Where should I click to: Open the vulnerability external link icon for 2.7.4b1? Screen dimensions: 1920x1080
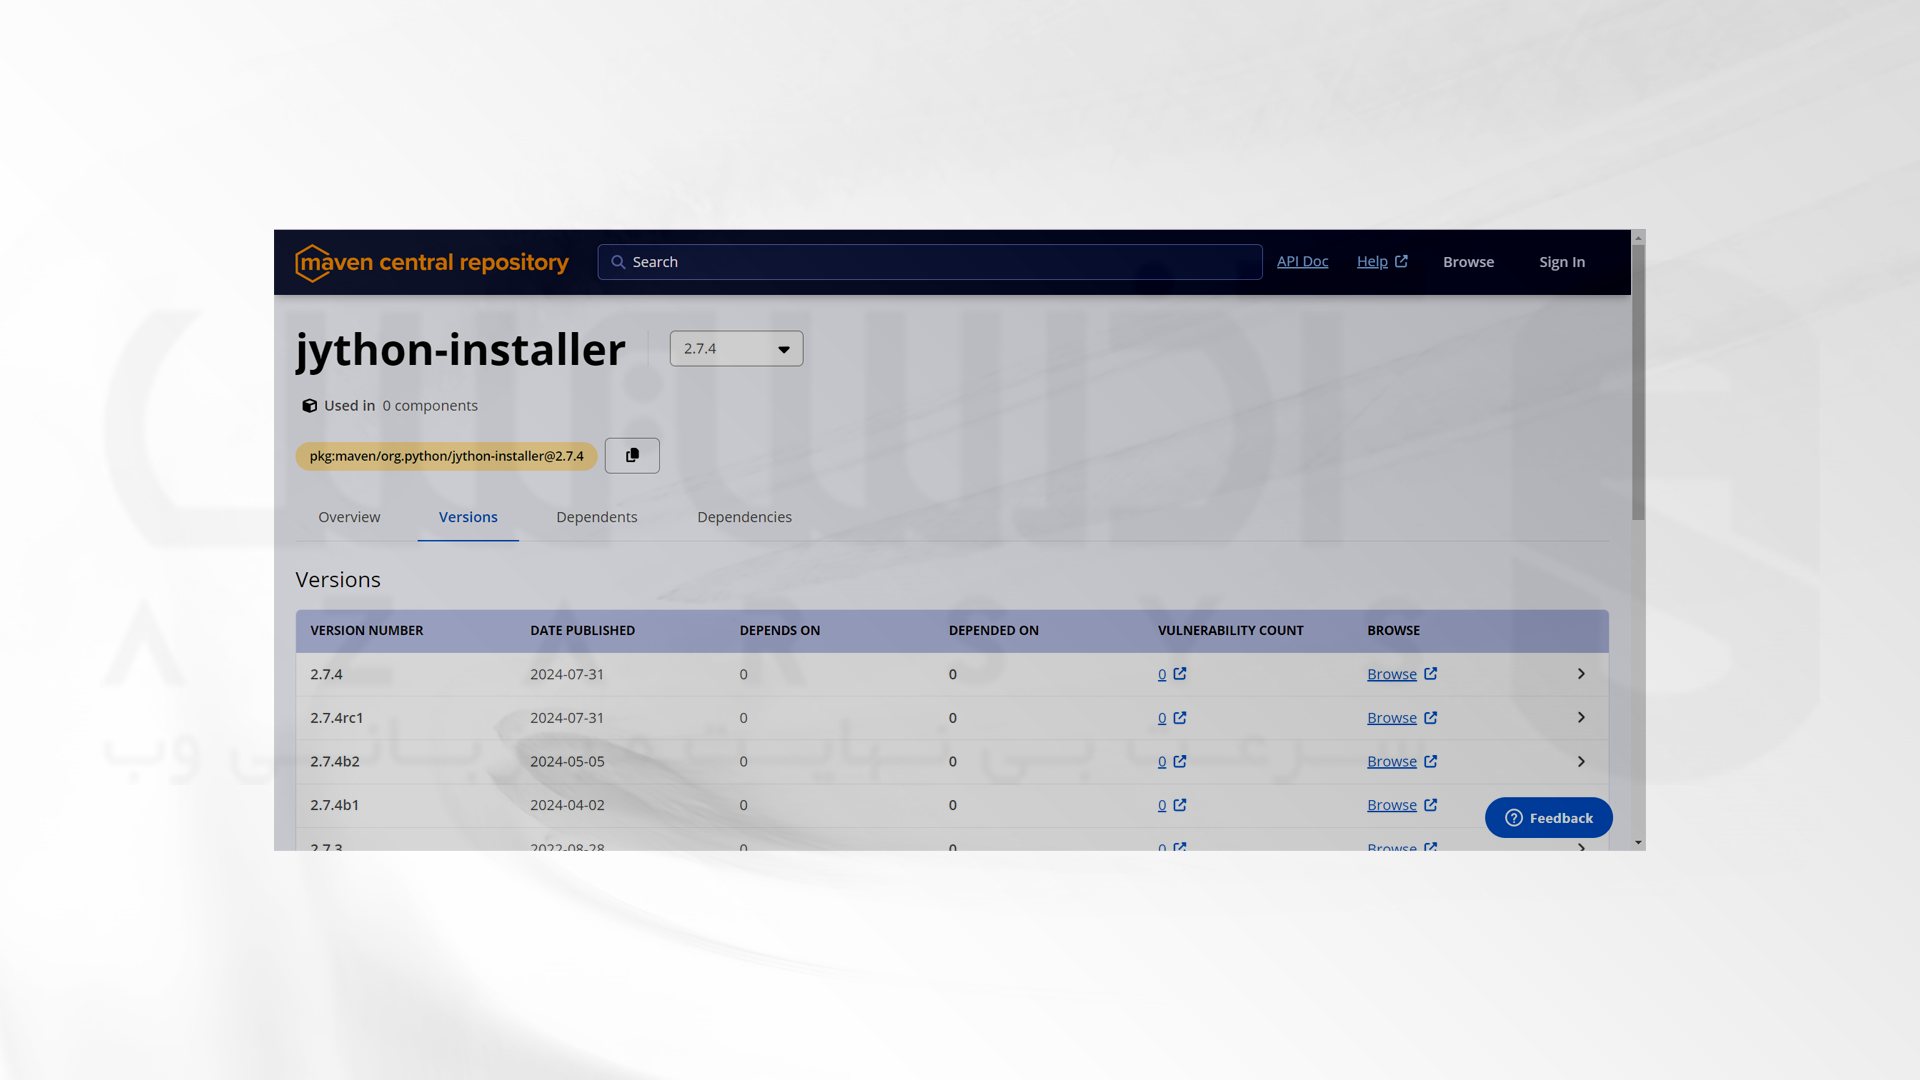click(x=1180, y=805)
